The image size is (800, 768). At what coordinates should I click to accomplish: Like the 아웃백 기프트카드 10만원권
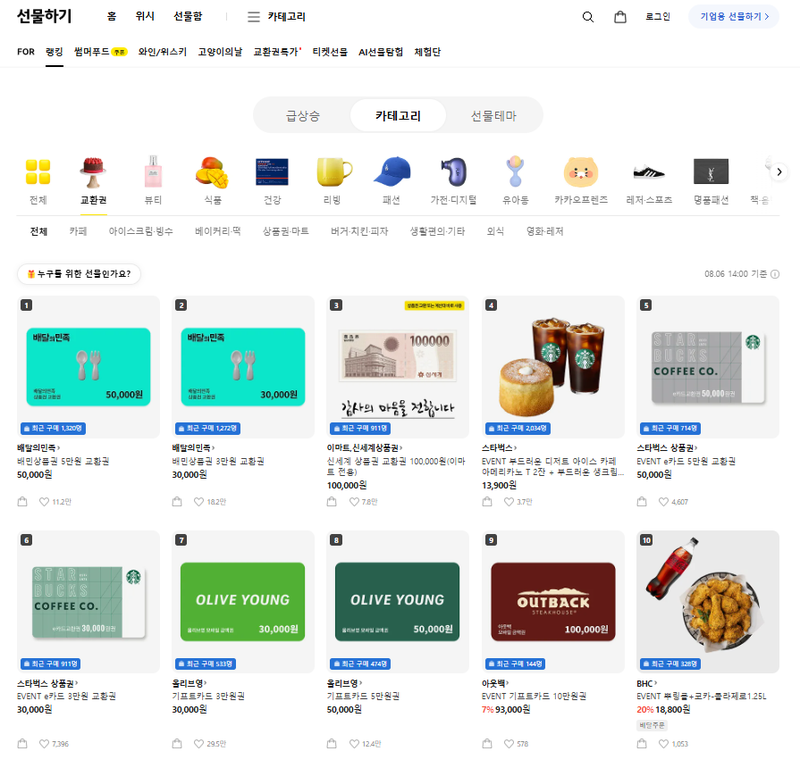pos(509,744)
